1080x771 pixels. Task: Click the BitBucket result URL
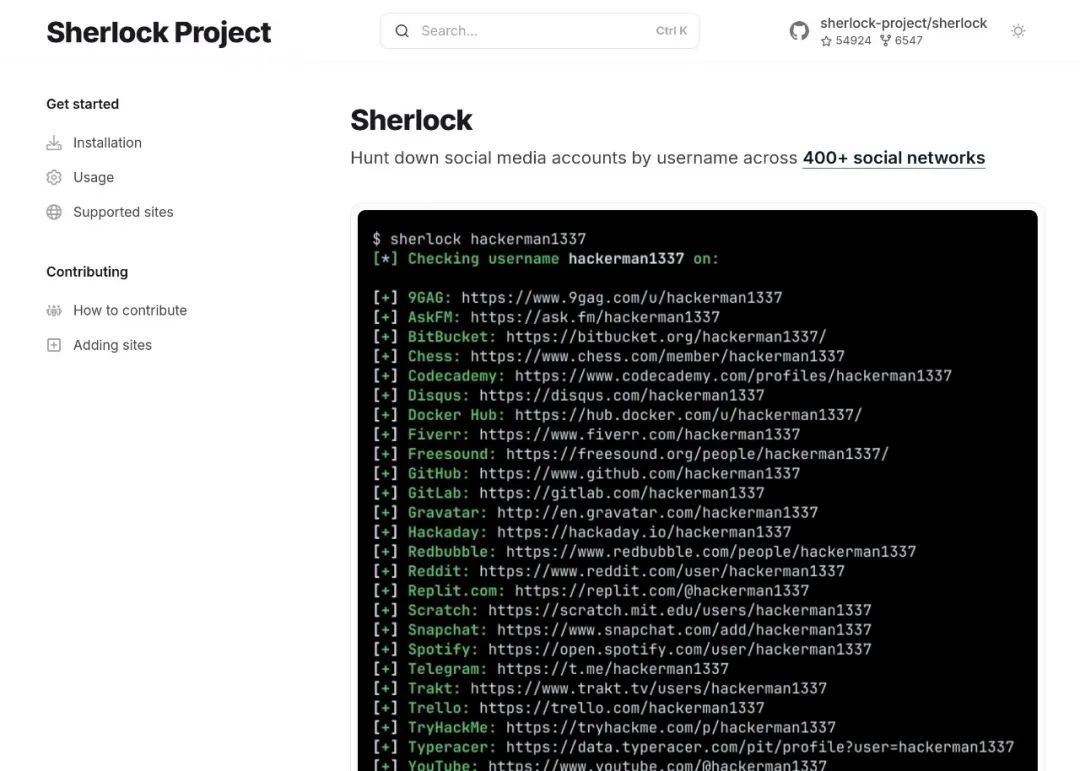[x=666, y=337]
